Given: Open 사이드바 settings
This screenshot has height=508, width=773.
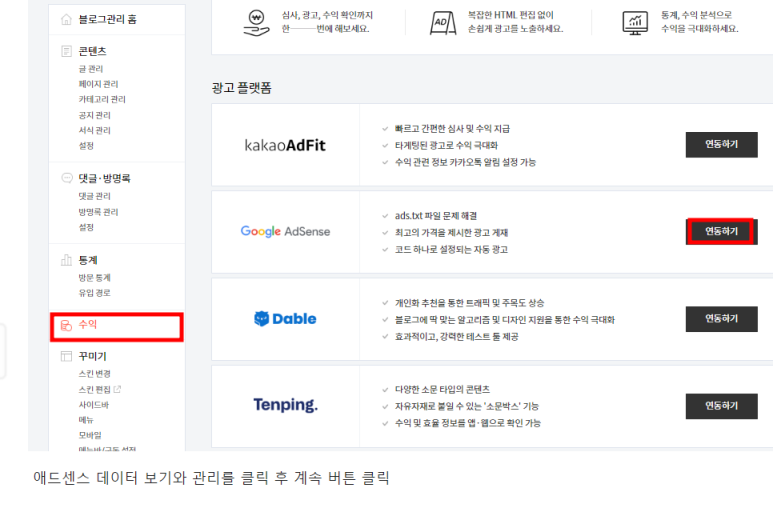Looking at the screenshot, I should pos(94,404).
